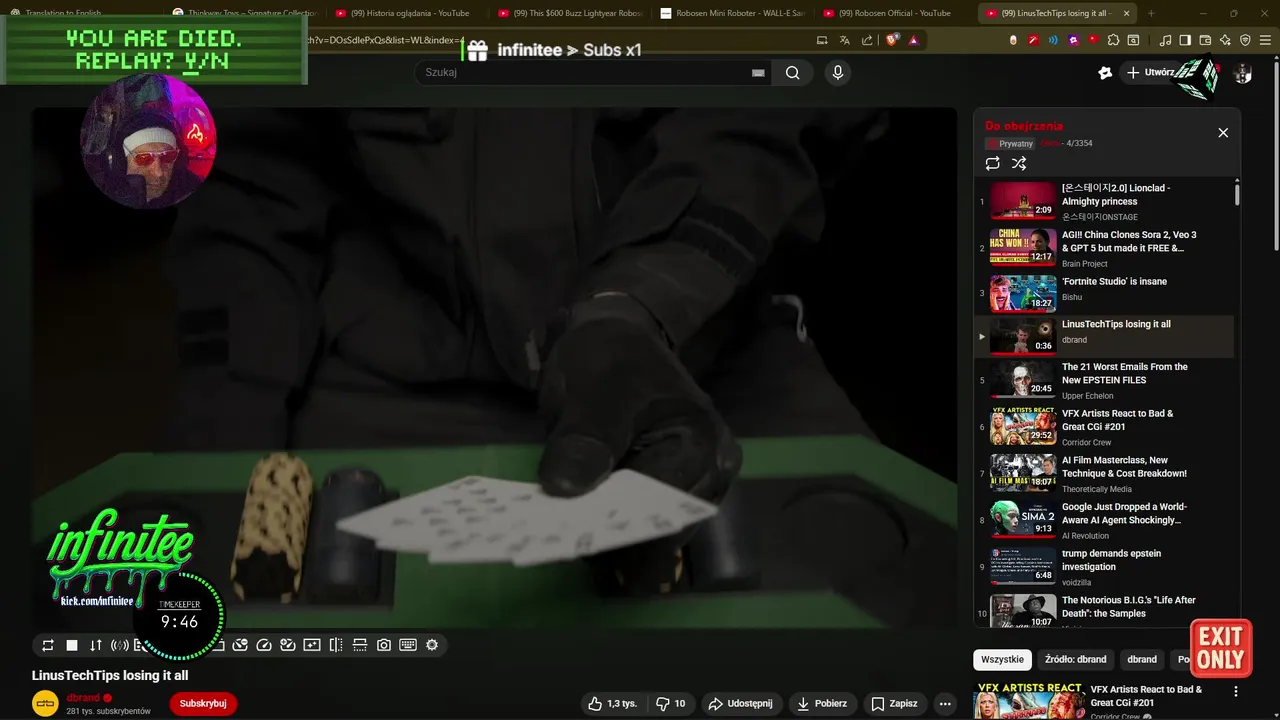The width and height of the screenshot is (1280, 720).
Task: Play Lionclad - Almighty princess playlist item
Action: tap(1104, 201)
